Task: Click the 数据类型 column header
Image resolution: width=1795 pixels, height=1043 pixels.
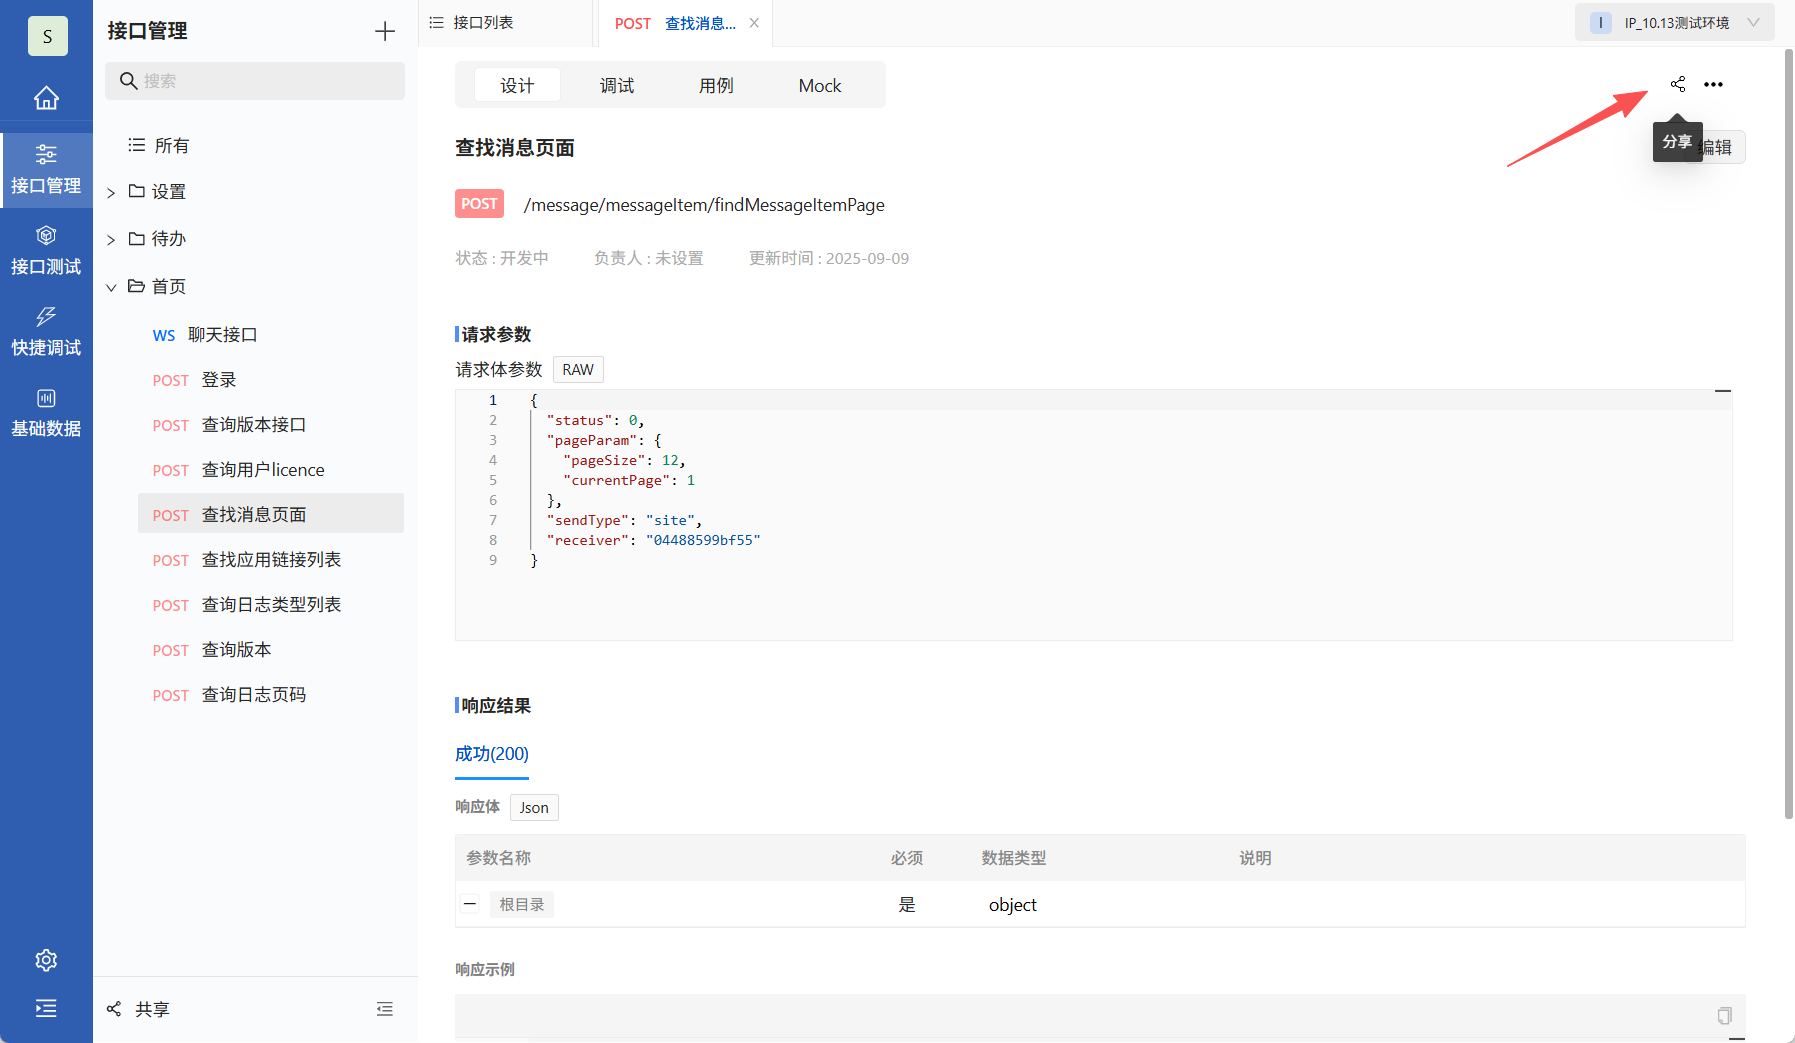Action: click(x=1014, y=858)
